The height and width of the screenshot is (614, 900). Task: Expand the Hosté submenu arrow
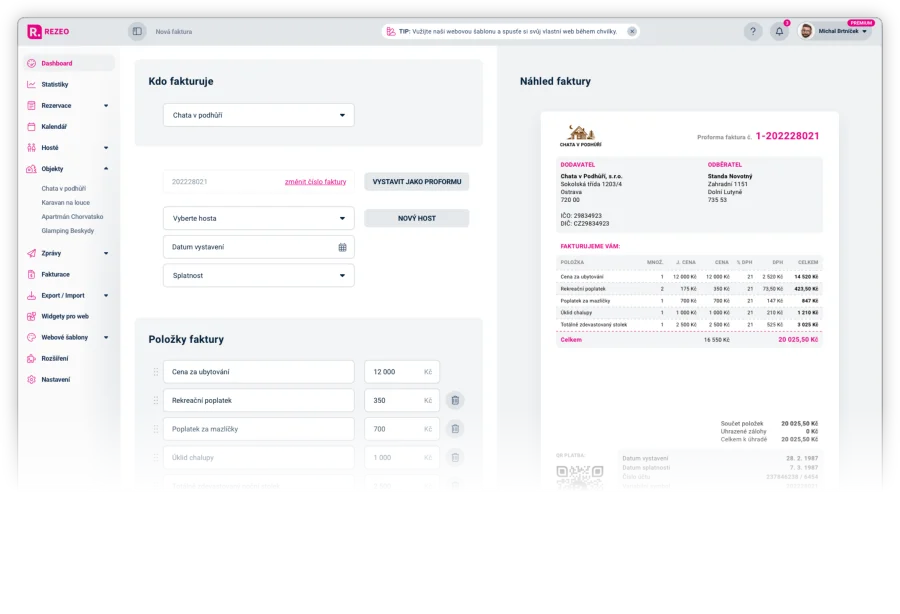pos(106,148)
